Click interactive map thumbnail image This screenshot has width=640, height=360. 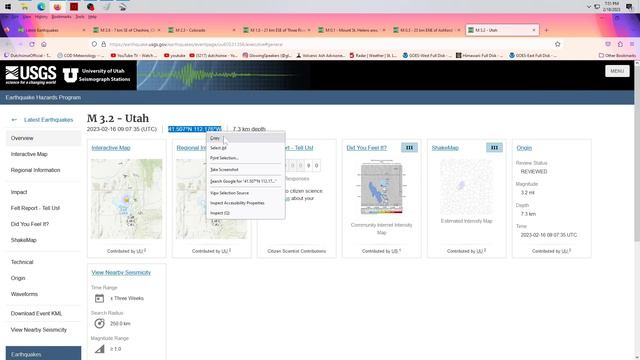point(127,199)
